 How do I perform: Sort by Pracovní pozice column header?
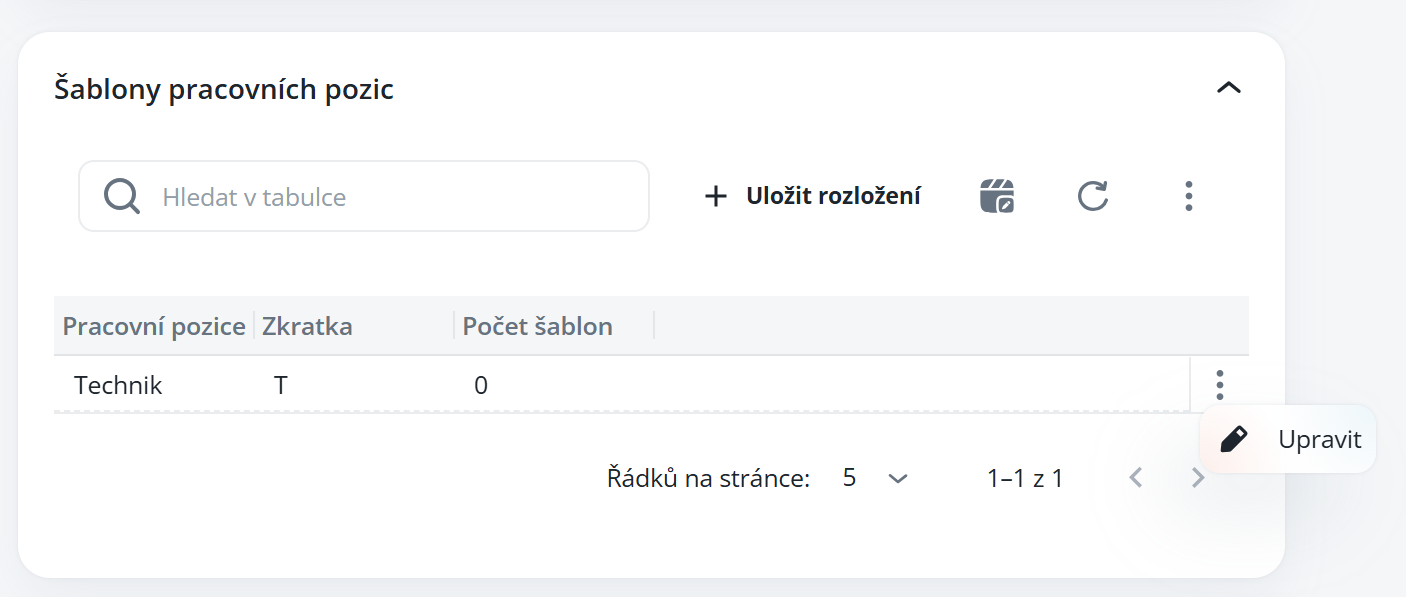(154, 326)
